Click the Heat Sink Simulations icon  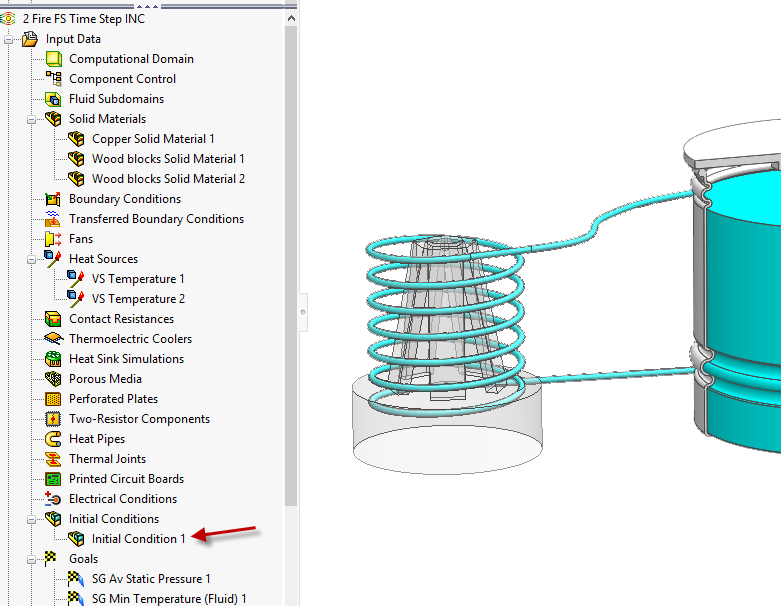tap(53, 359)
